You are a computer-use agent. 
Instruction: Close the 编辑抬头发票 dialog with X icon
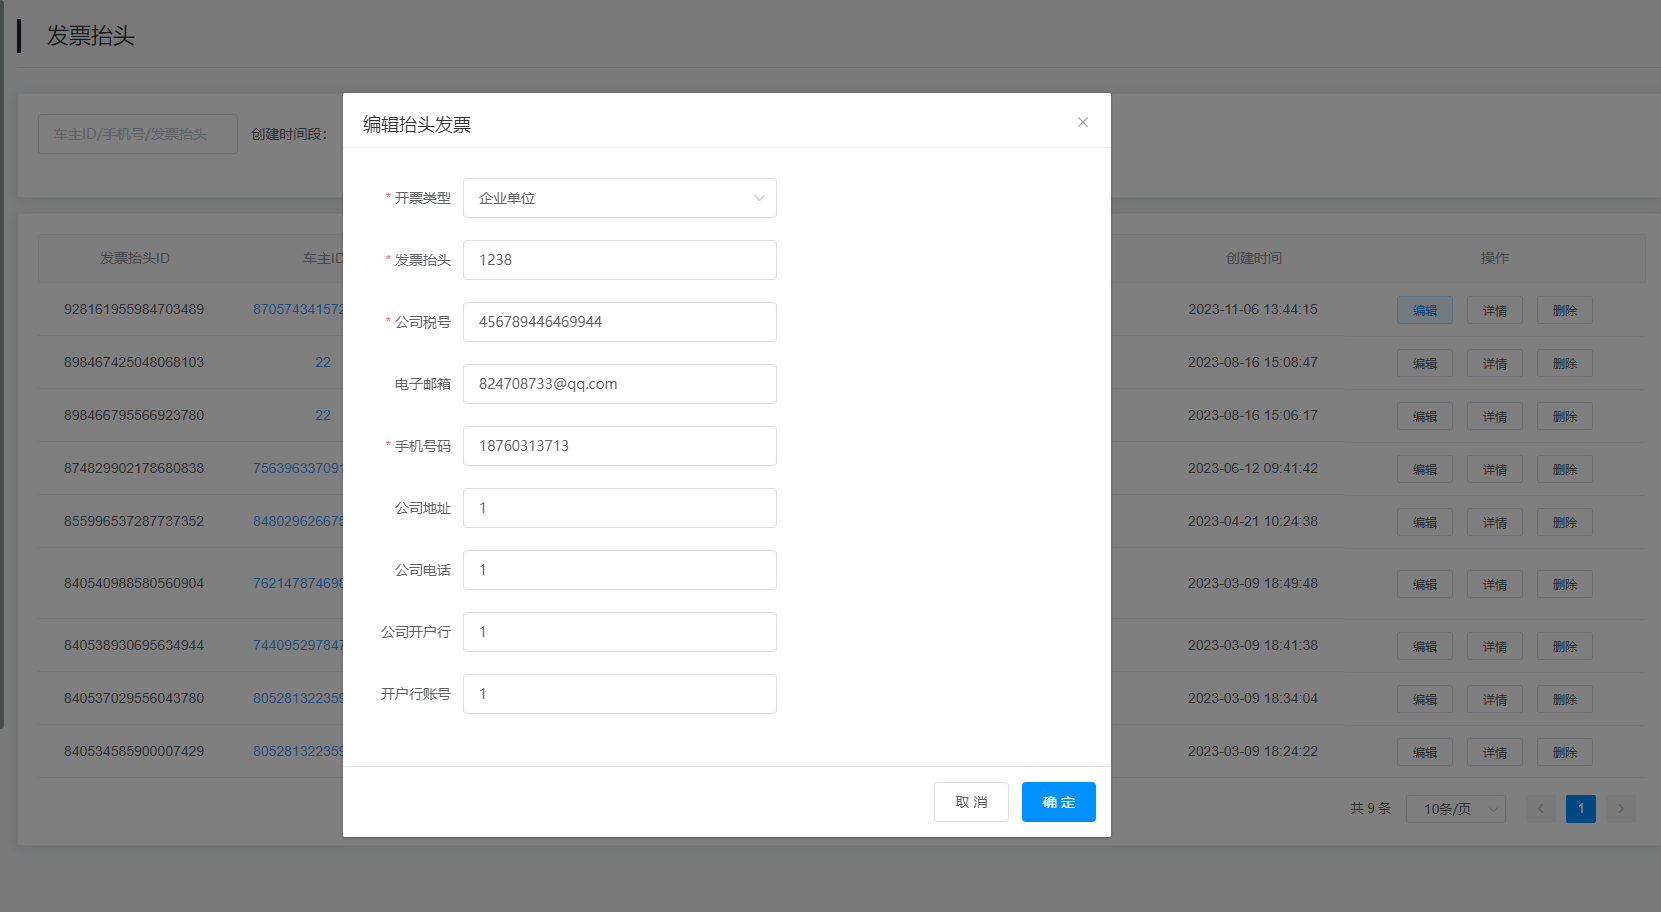(1082, 122)
